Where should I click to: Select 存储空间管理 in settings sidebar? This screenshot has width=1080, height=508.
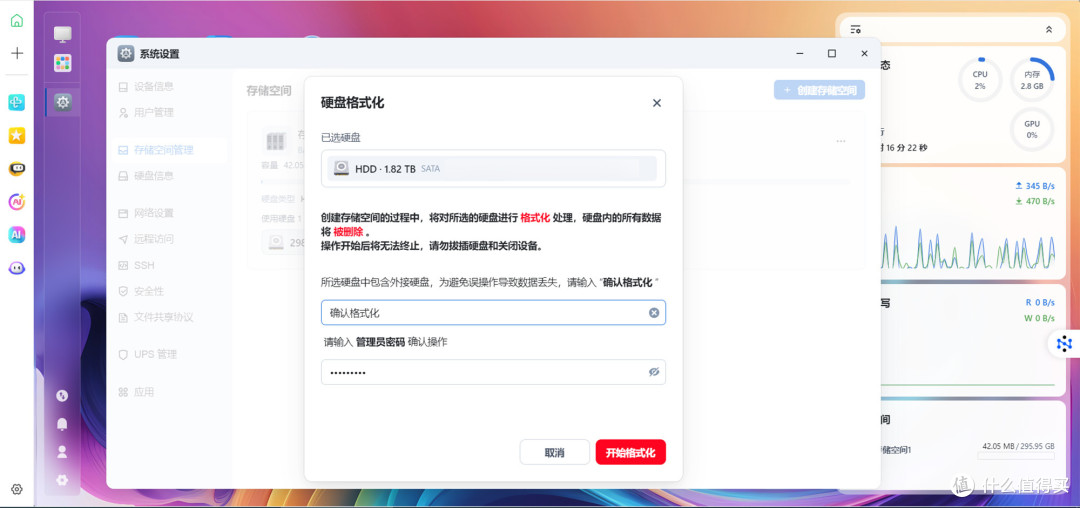[167, 150]
